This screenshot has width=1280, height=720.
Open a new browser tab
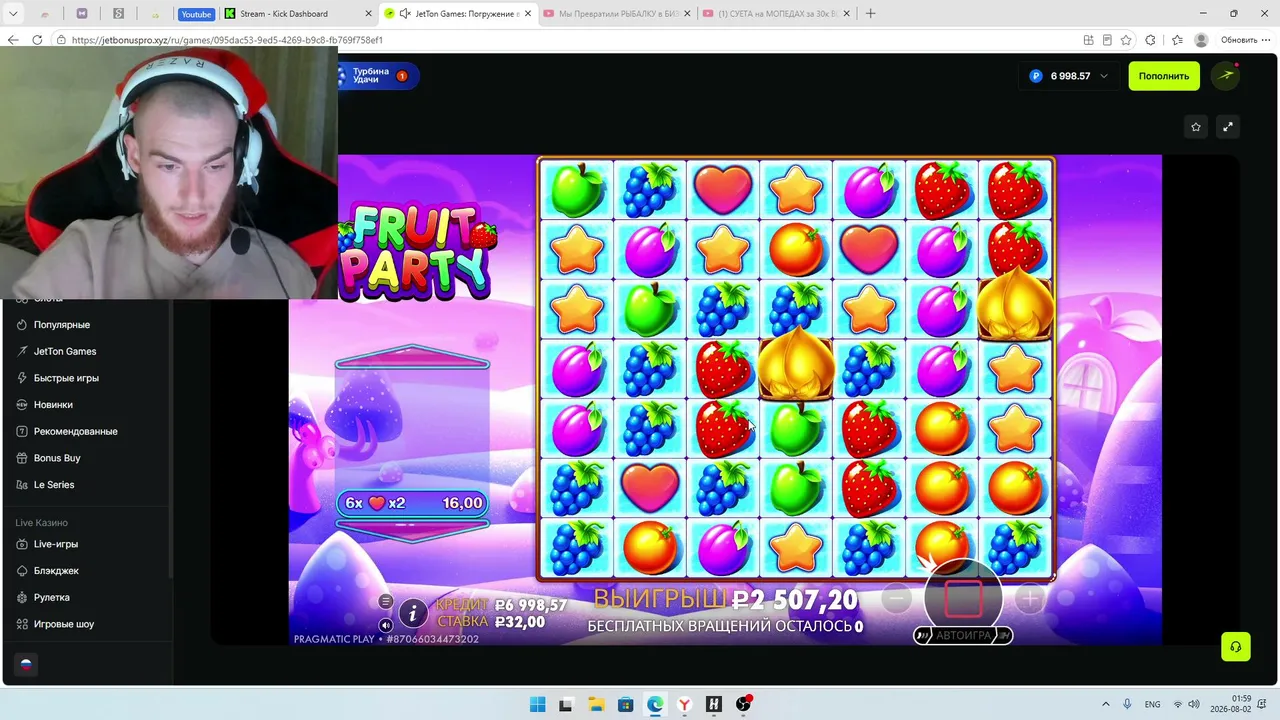[870, 14]
